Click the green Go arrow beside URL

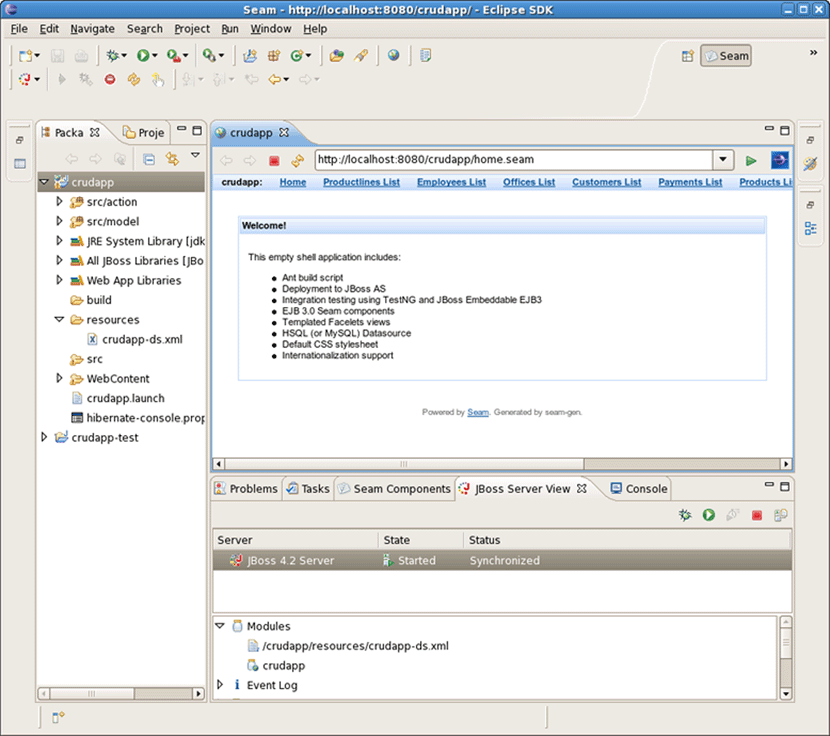[751, 161]
